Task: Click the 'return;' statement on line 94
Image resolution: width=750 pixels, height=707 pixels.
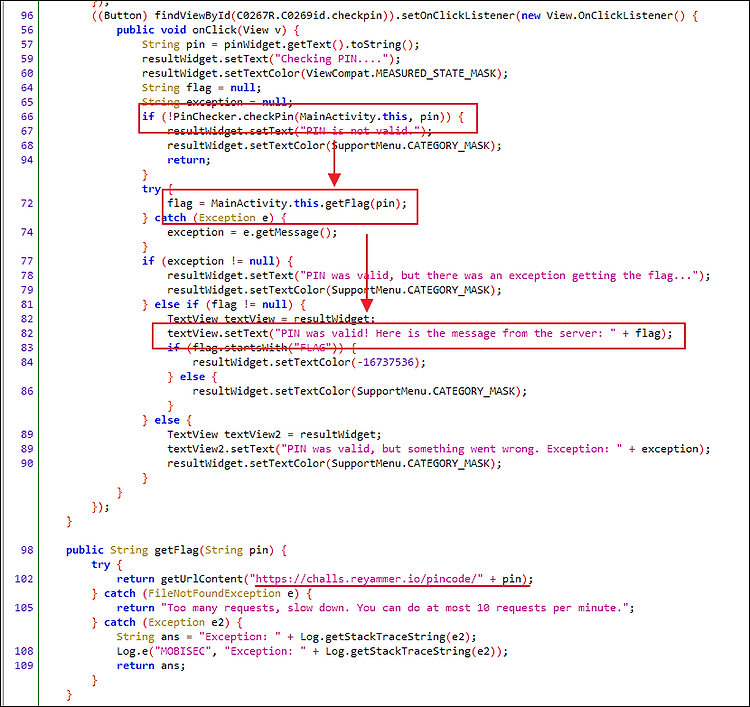Action: tap(188, 160)
